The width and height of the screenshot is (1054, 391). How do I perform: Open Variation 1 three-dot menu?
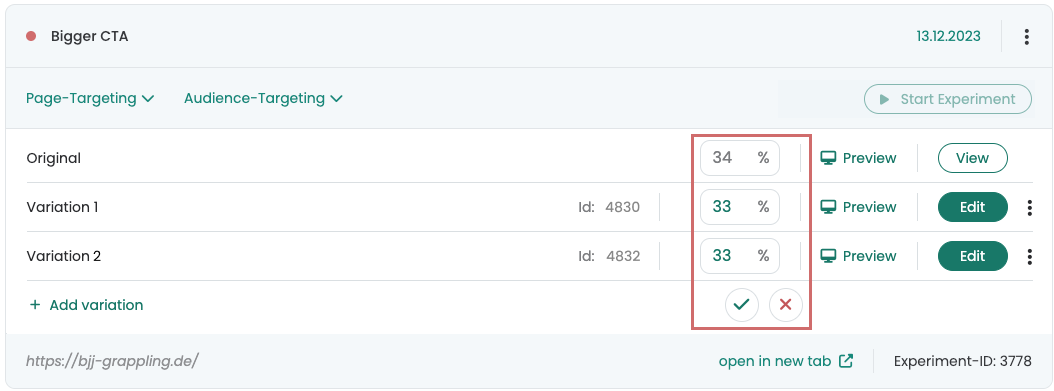point(1029,208)
